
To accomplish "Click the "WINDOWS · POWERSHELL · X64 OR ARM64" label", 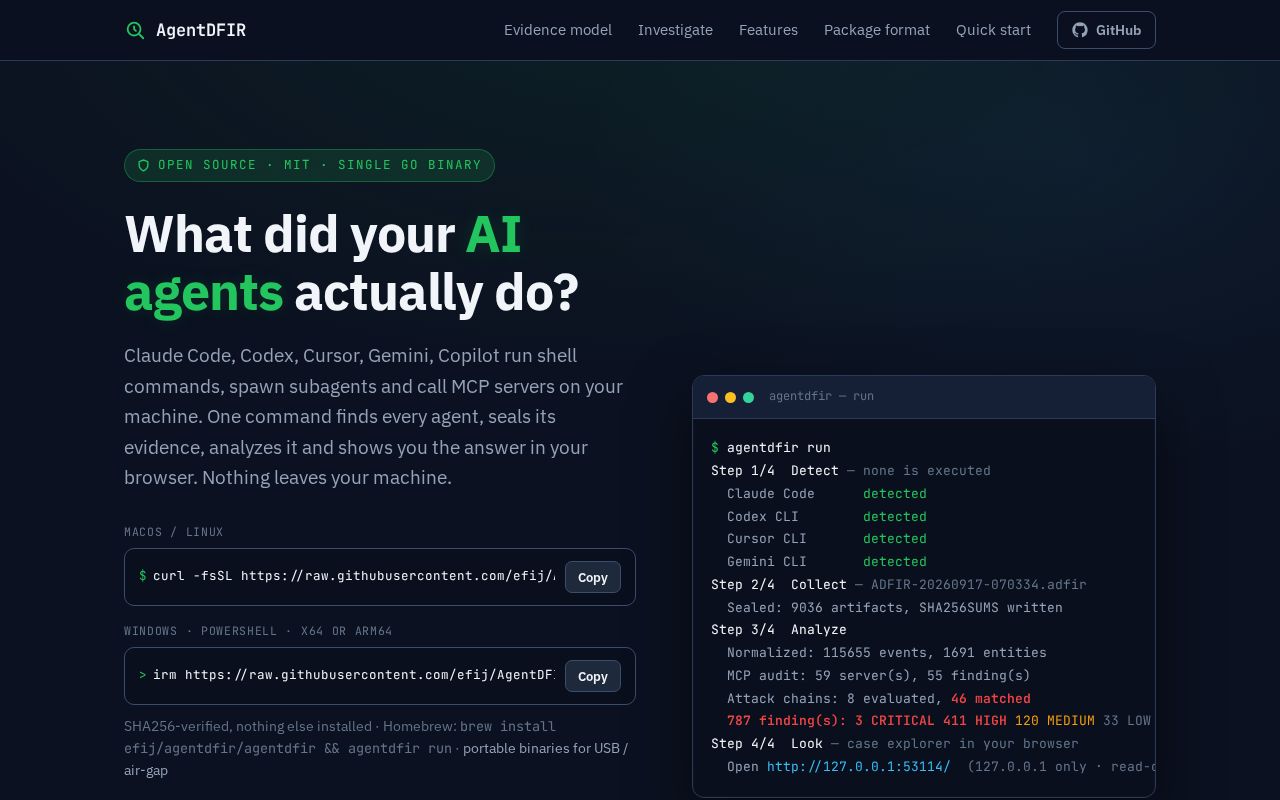I will click(258, 631).
